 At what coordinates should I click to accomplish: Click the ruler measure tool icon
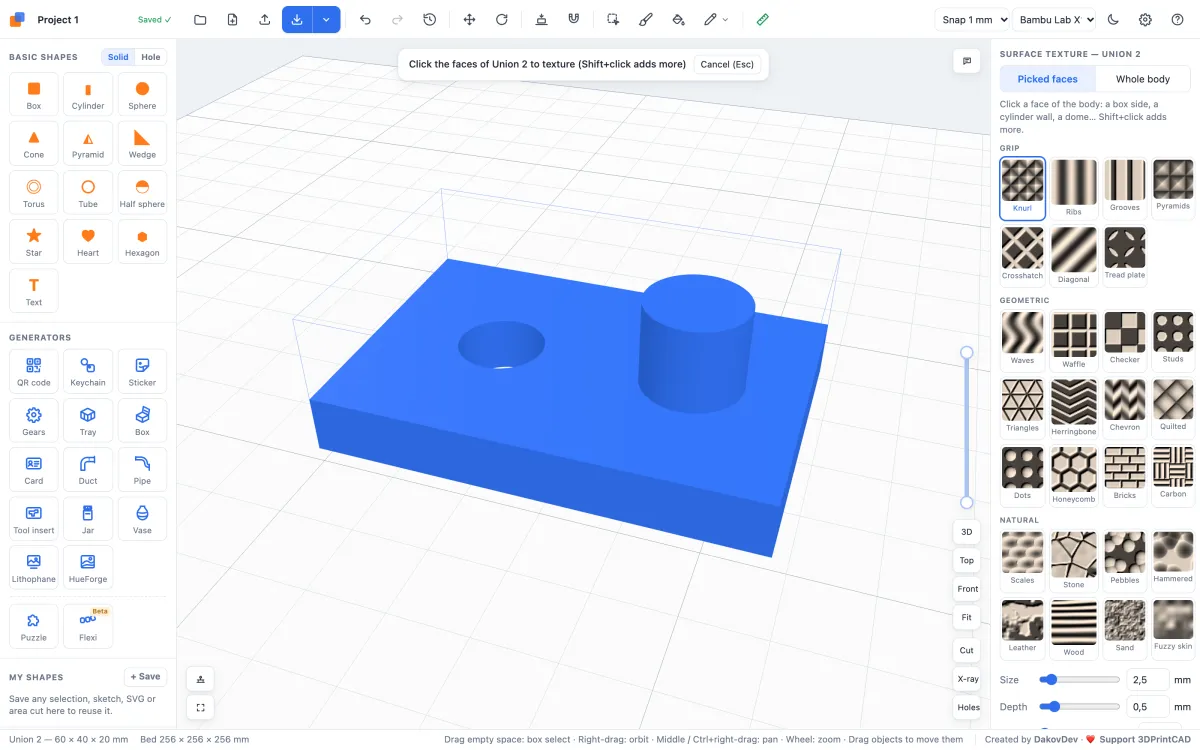tap(763, 19)
